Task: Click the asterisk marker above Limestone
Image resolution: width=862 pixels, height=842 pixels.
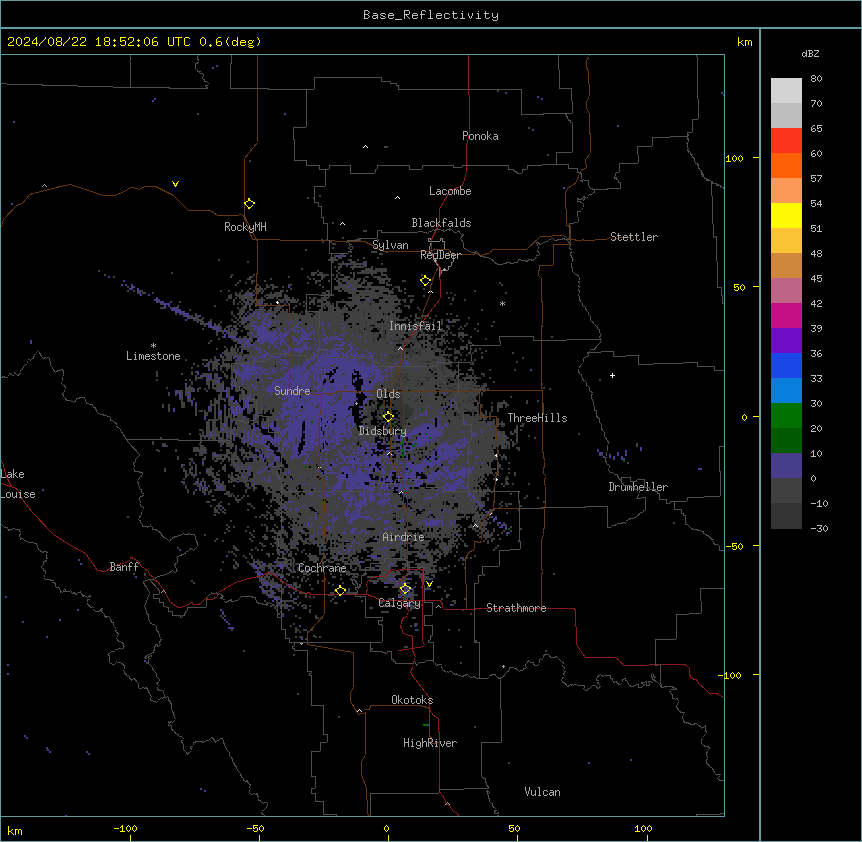Action: coord(153,346)
